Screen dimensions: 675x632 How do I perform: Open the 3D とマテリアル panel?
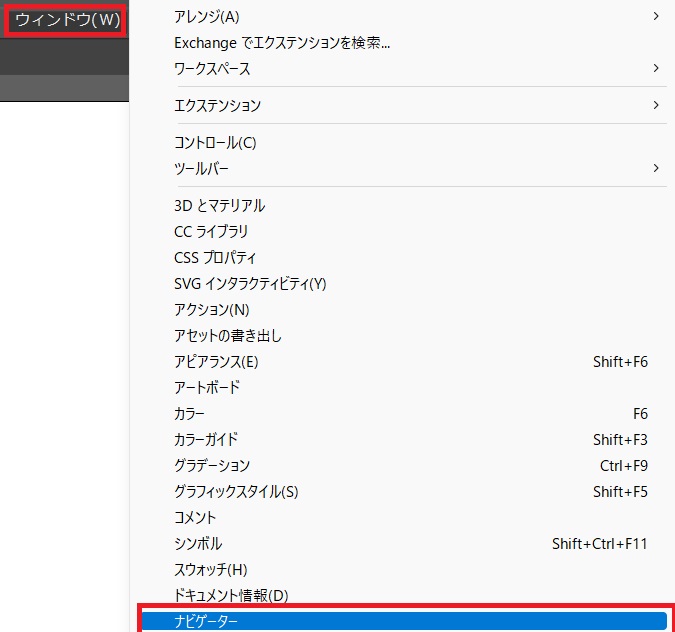click(x=219, y=206)
